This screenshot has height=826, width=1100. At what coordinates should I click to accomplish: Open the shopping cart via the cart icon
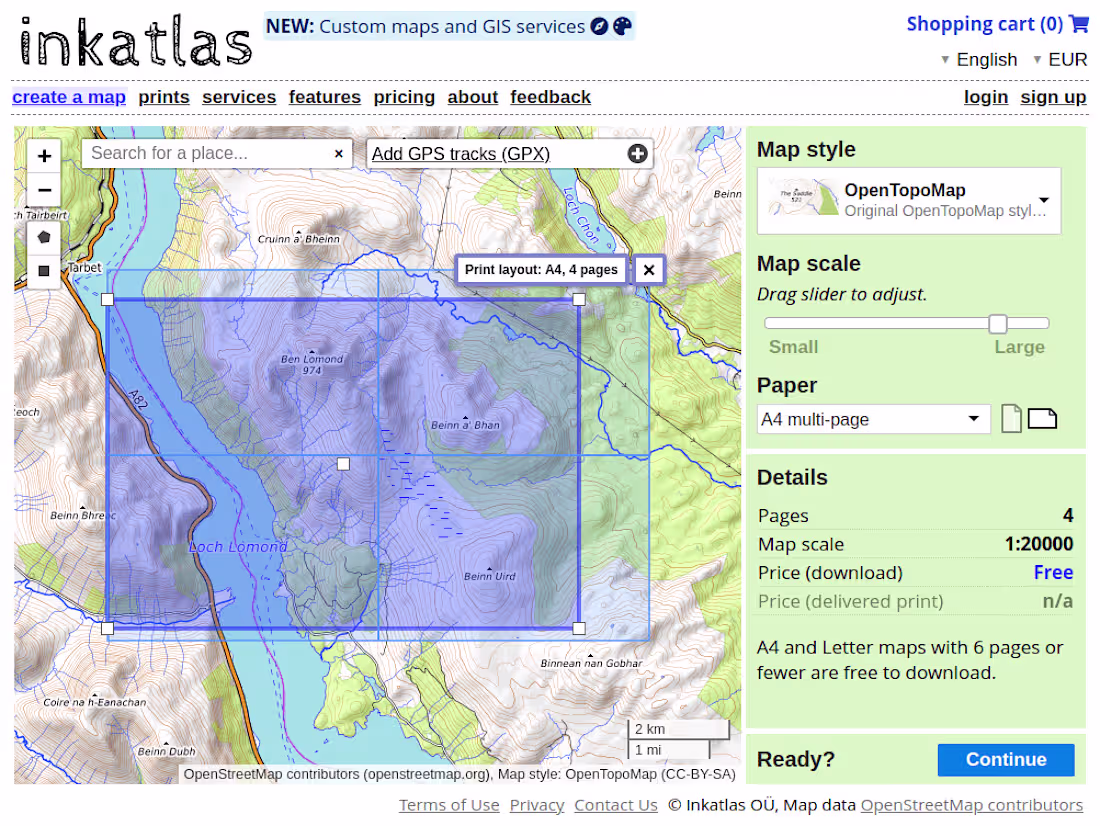click(1078, 23)
